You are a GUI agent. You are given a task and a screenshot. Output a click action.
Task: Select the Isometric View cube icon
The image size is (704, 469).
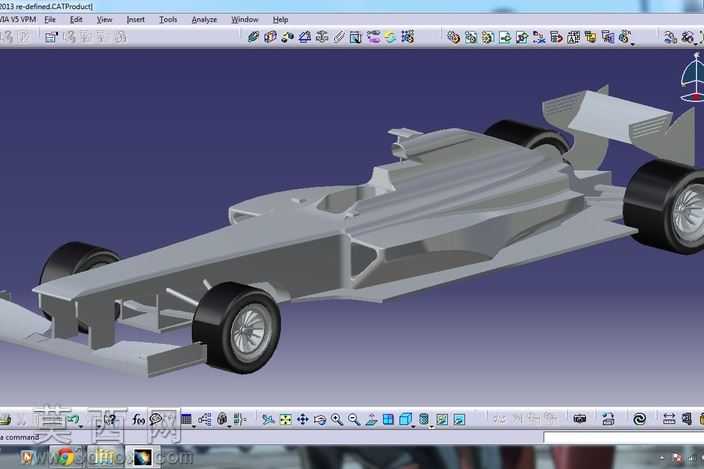(x=405, y=419)
